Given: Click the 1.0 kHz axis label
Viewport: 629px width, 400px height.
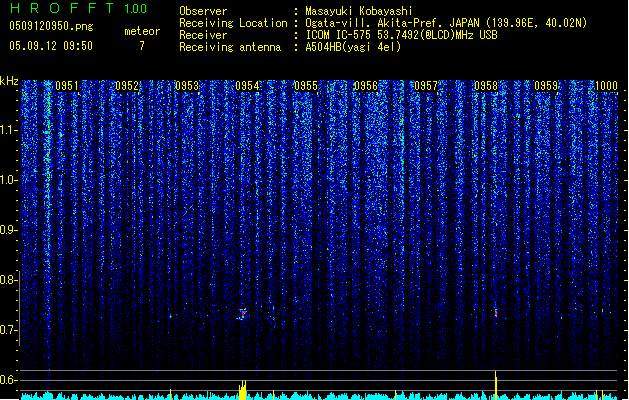Looking at the screenshot, I should [x=8, y=180].
